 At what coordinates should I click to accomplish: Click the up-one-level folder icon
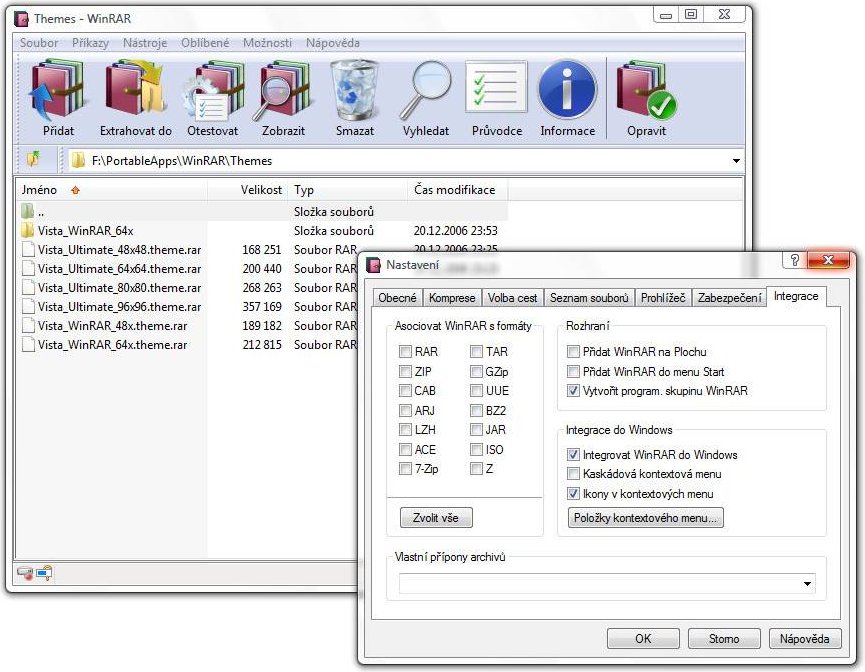[x=33, y=160]
